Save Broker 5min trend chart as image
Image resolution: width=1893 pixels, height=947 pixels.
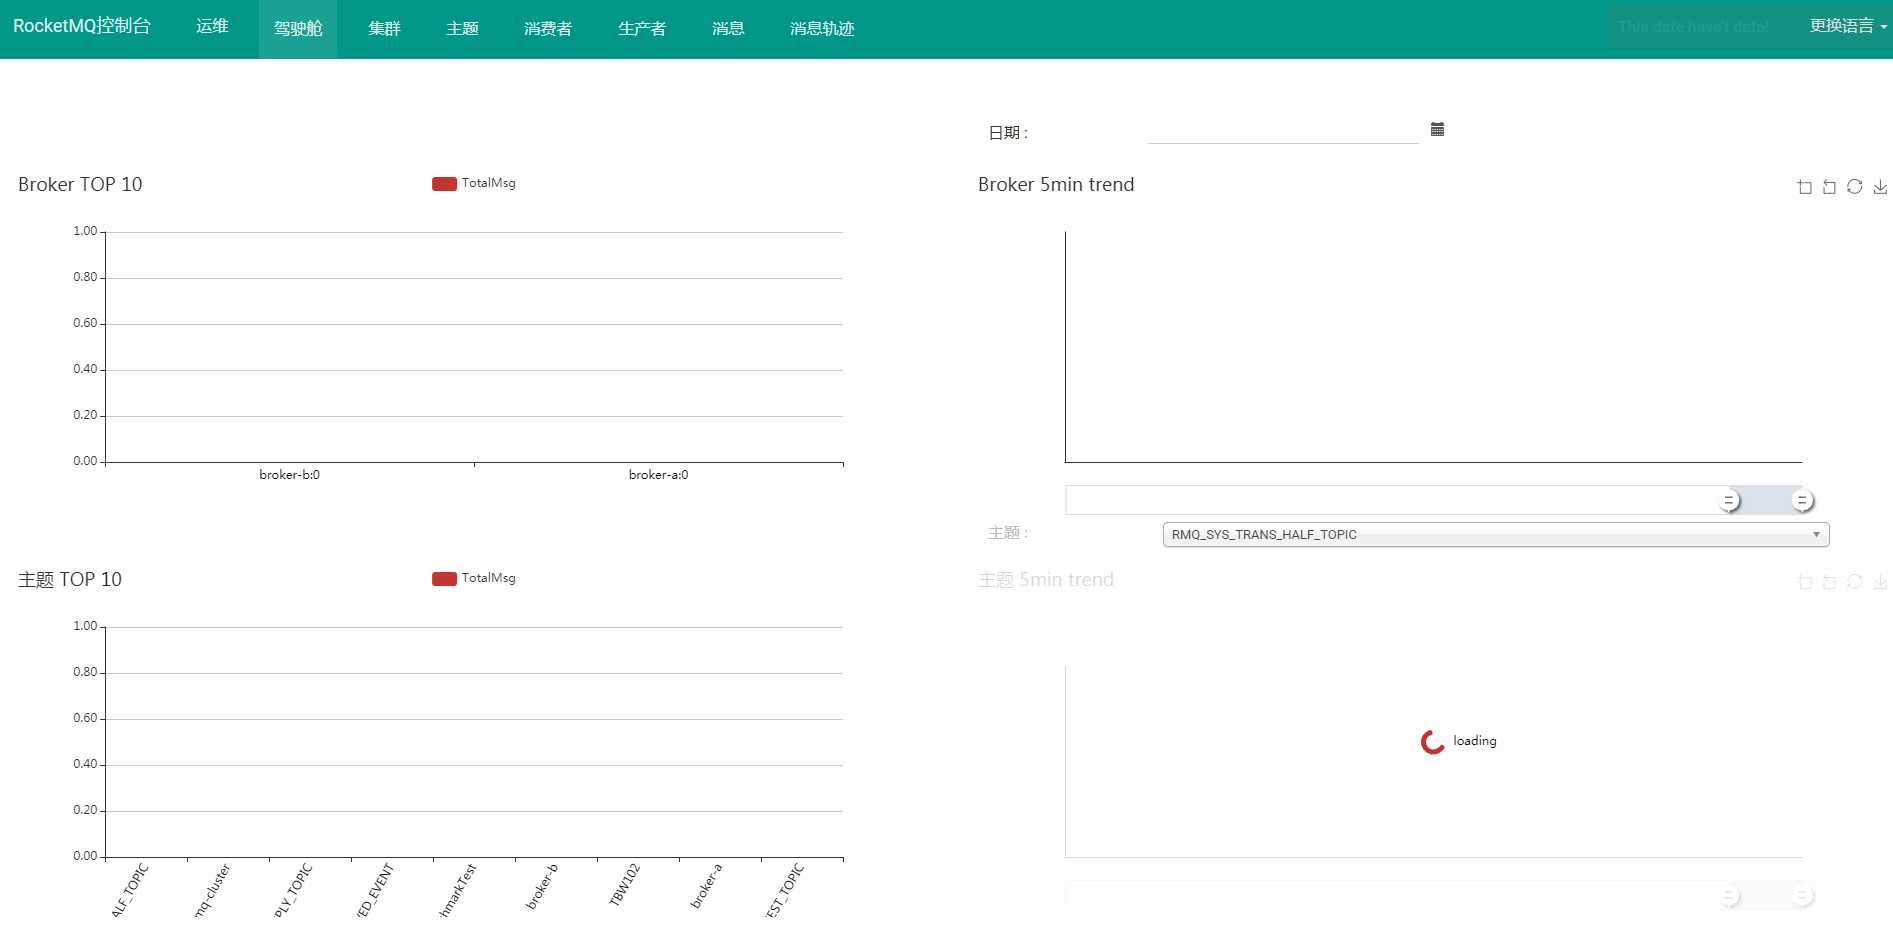1880,187
